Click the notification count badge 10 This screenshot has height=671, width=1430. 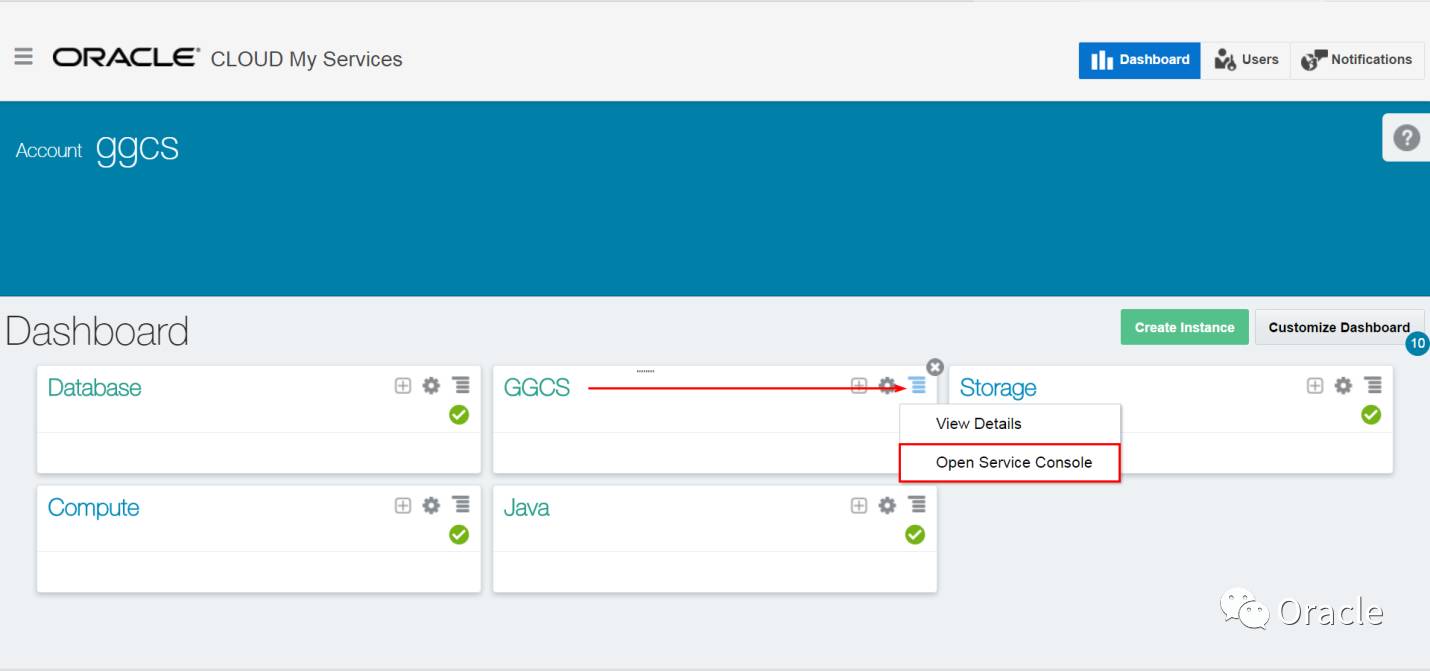point(1417,344)
